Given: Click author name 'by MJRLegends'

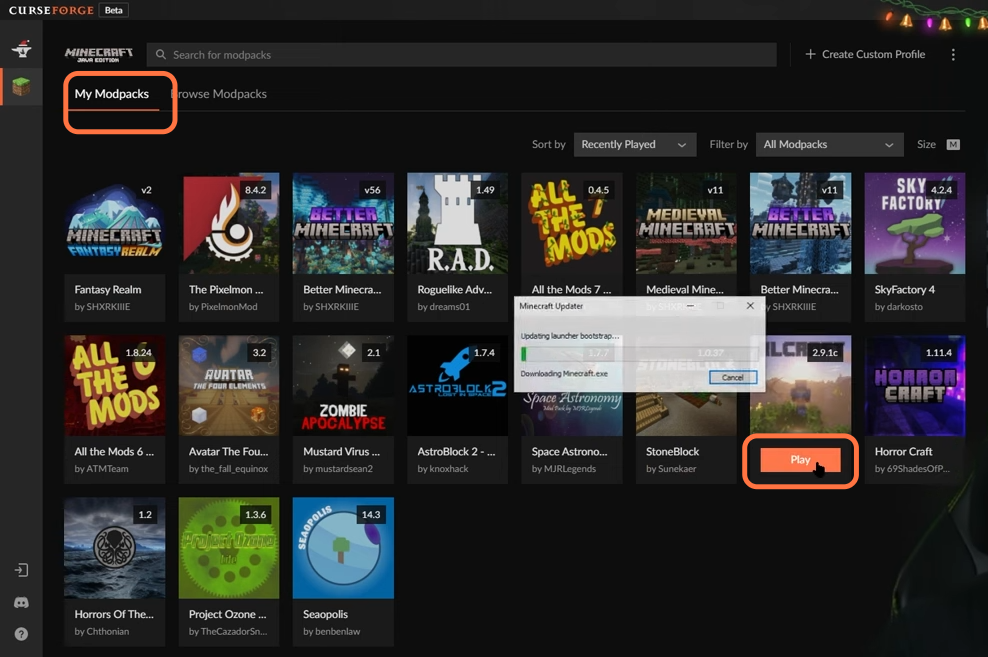Looking at the screenshot, I should 563,469.
